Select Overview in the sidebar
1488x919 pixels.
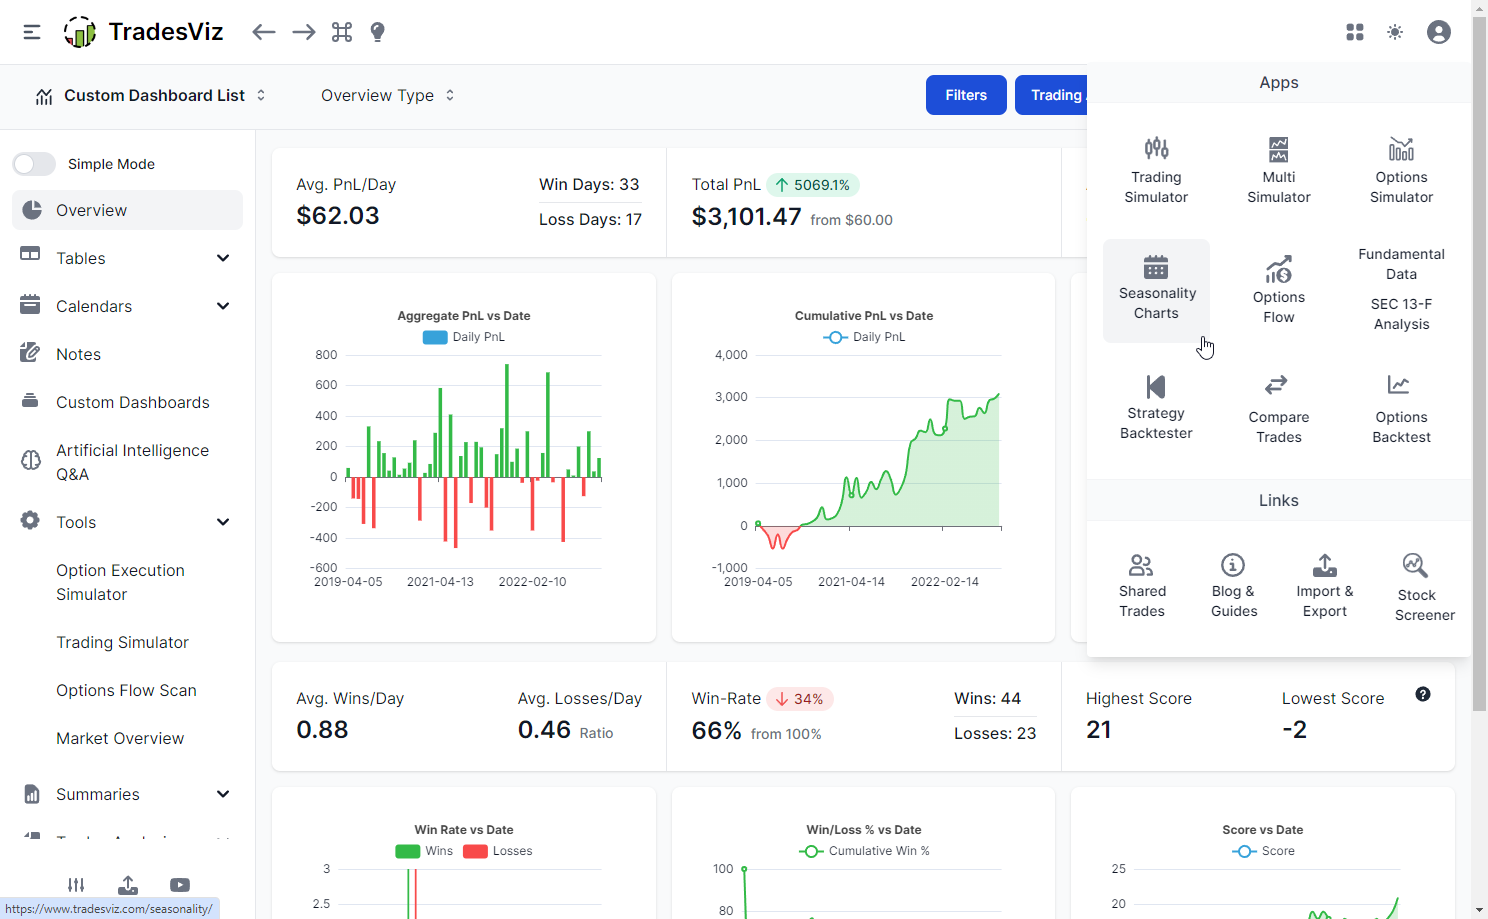pos(127,210)
